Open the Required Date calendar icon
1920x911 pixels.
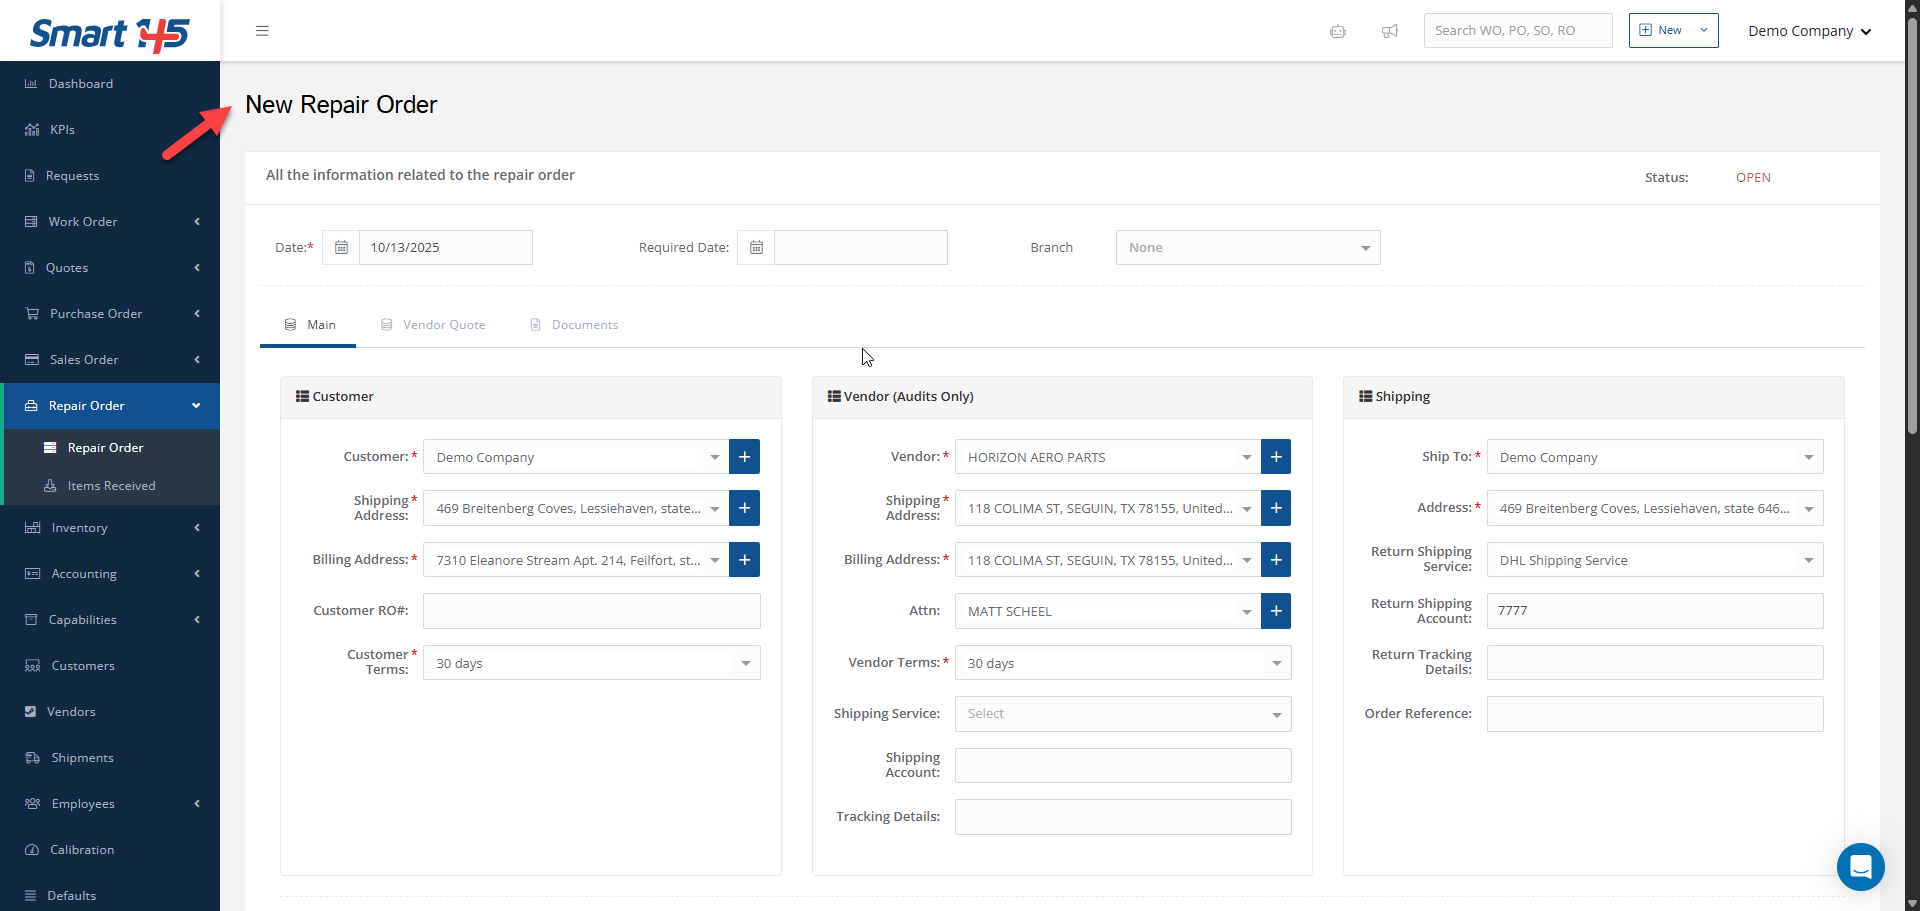click(x=756, y=248)
